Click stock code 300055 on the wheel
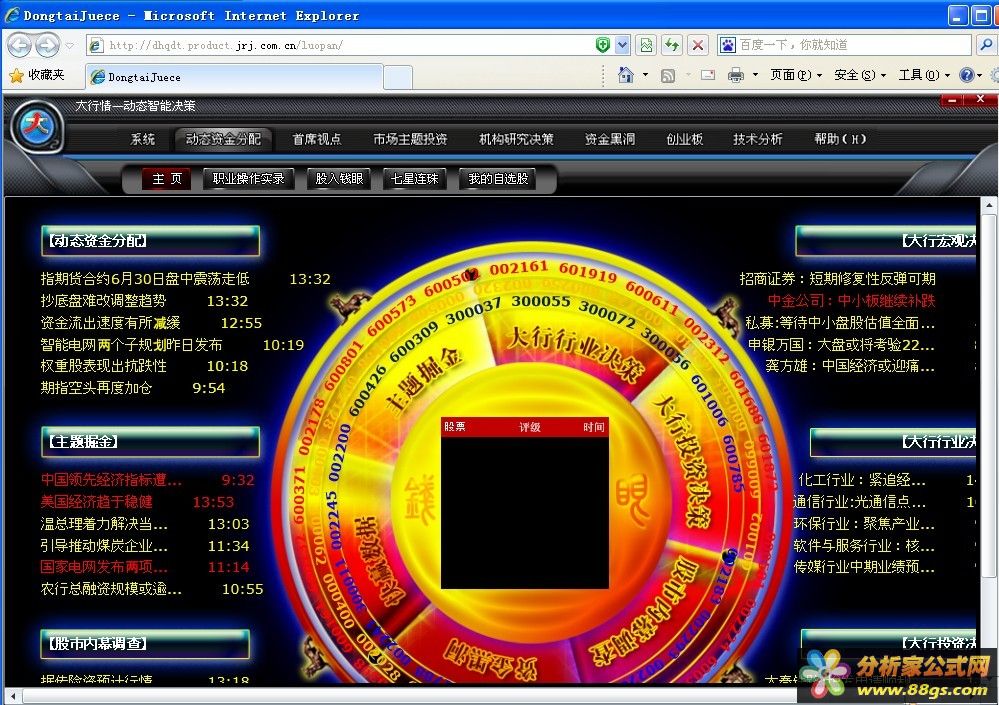999x705 pixels. 541,301
